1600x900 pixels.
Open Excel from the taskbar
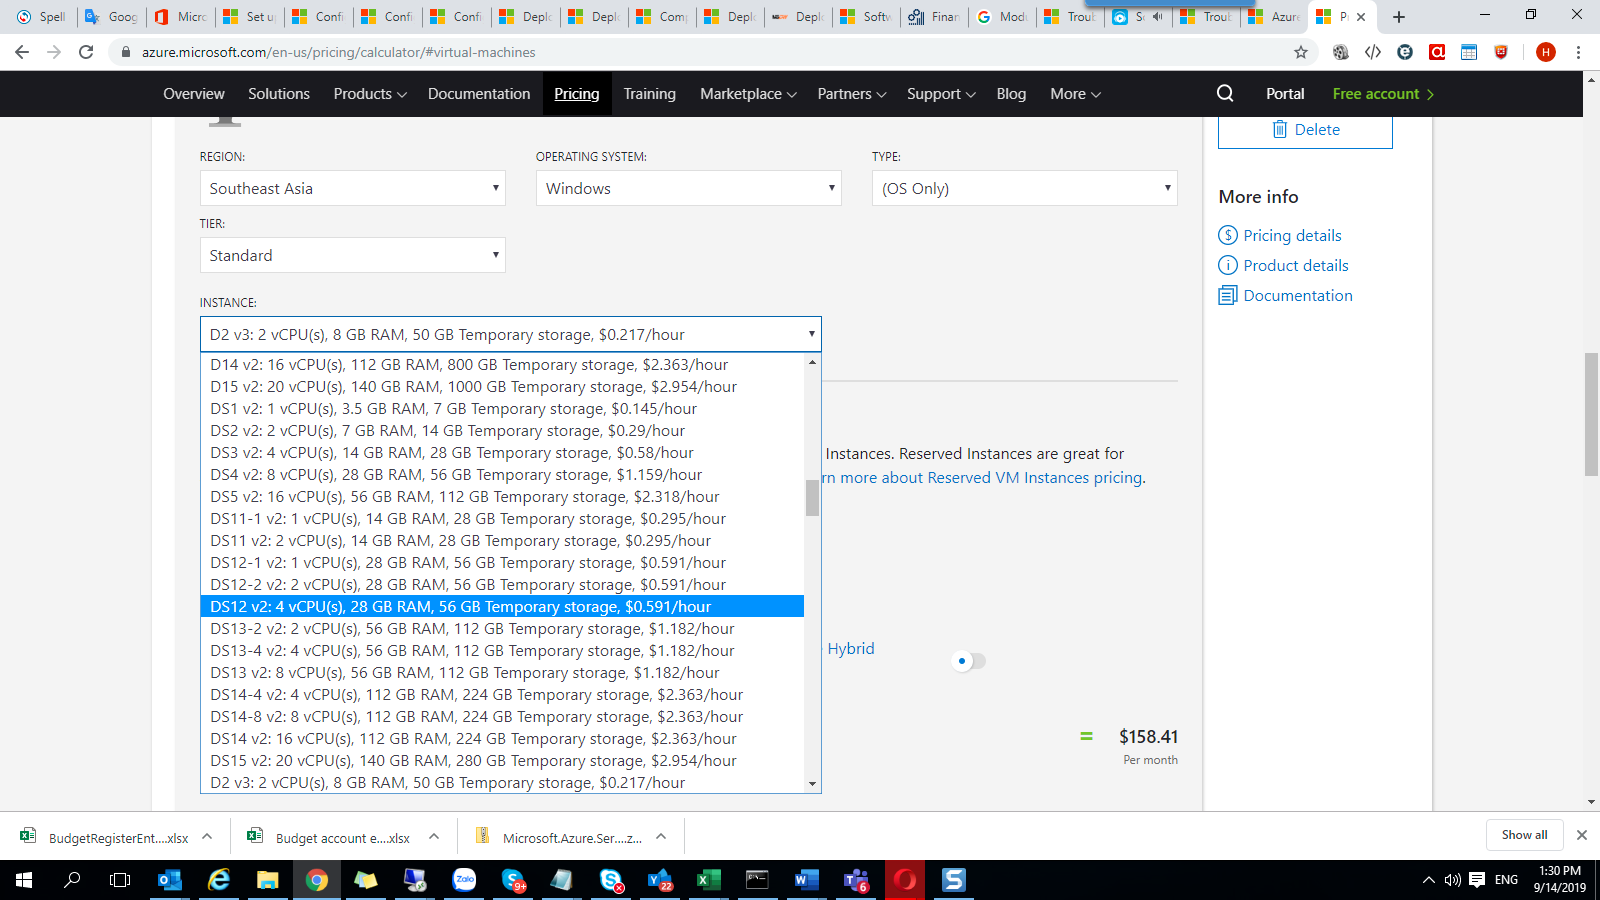point(708,880)
